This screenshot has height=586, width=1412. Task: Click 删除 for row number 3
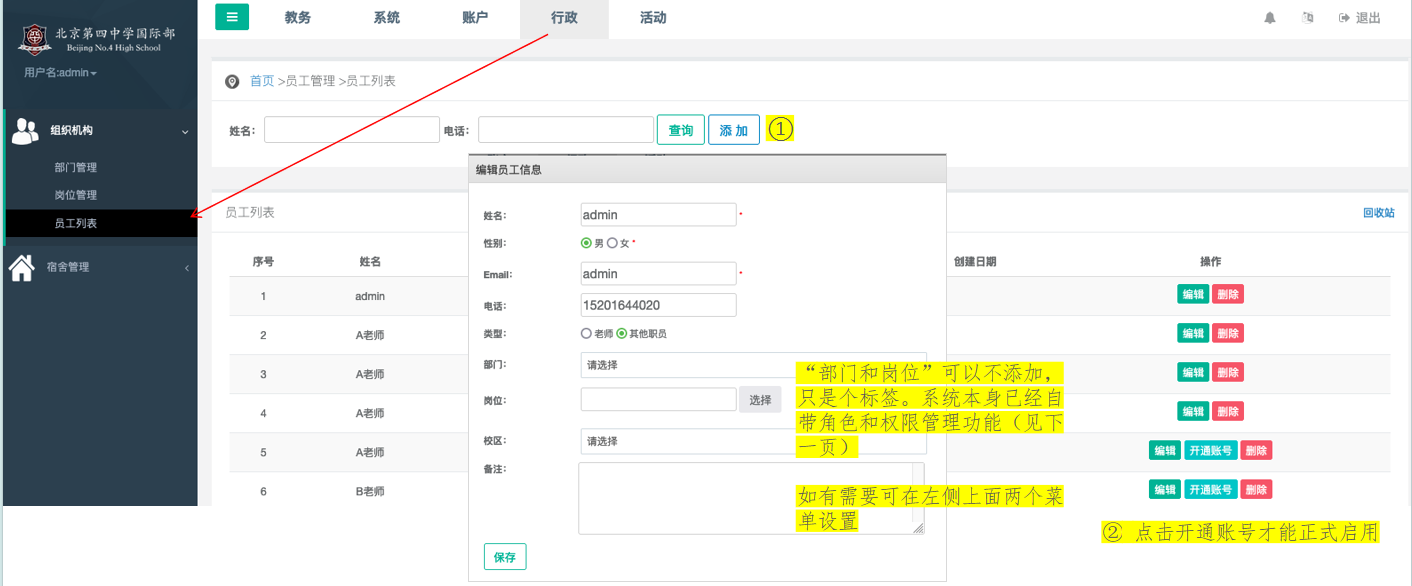point(1228,372)
